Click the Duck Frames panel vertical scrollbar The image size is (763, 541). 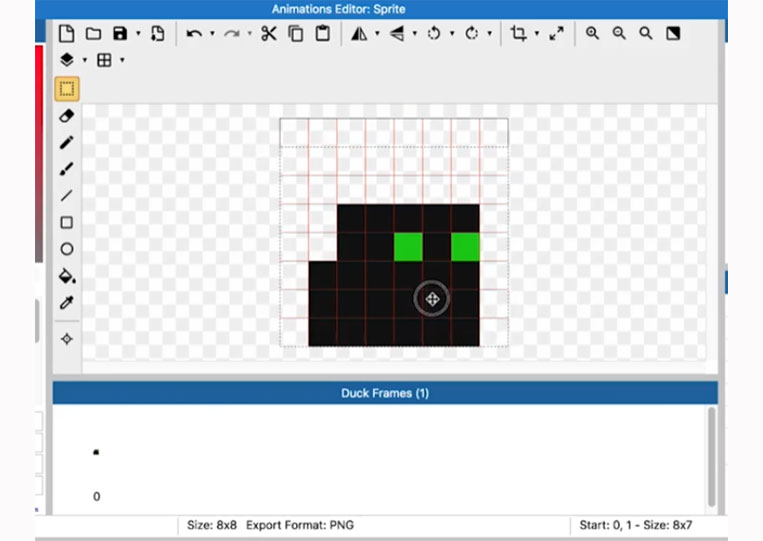[x=711, y=457]
